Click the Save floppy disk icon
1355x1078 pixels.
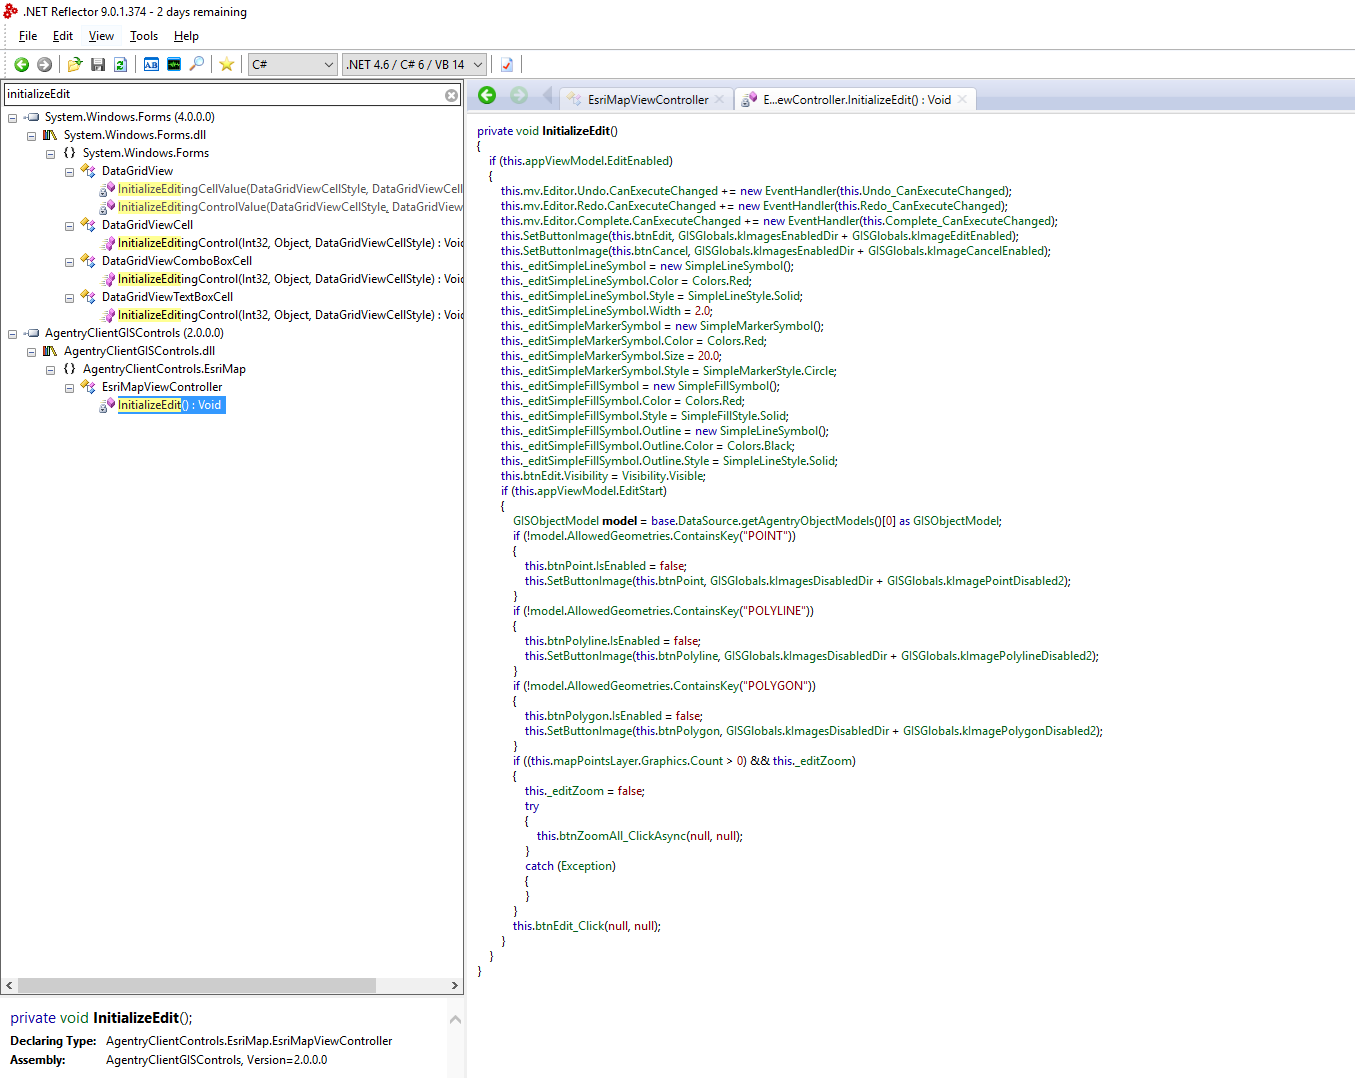[x=98, y=65]
